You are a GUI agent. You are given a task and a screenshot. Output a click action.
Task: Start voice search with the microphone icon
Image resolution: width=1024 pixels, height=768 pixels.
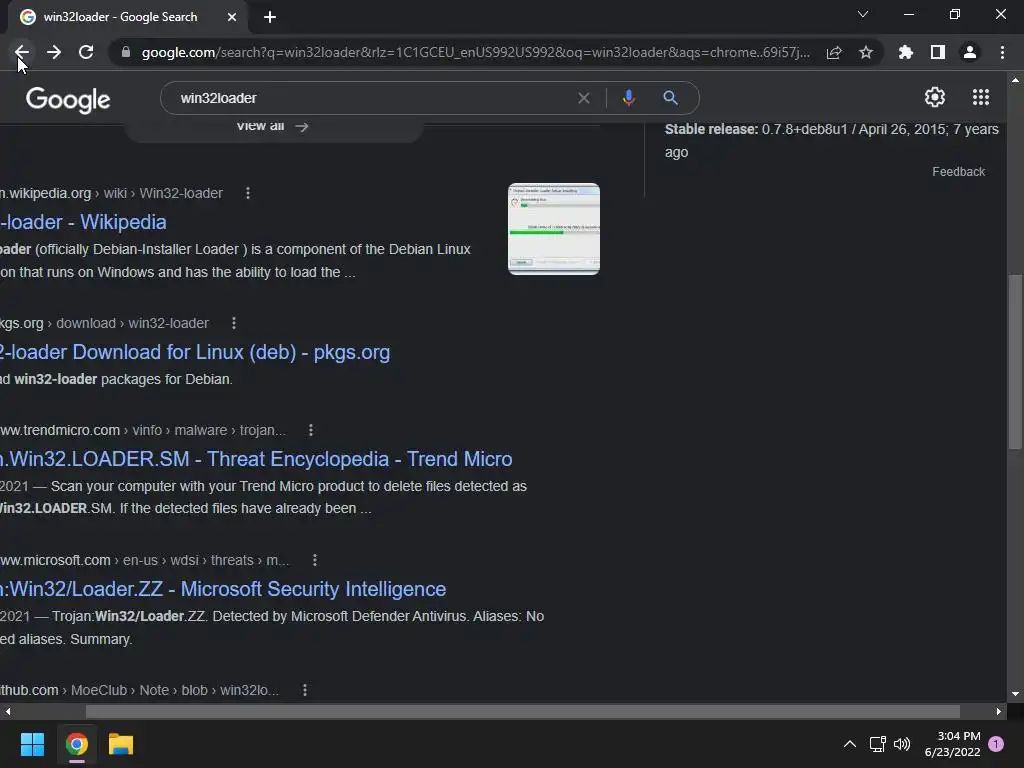click(628, 98)
